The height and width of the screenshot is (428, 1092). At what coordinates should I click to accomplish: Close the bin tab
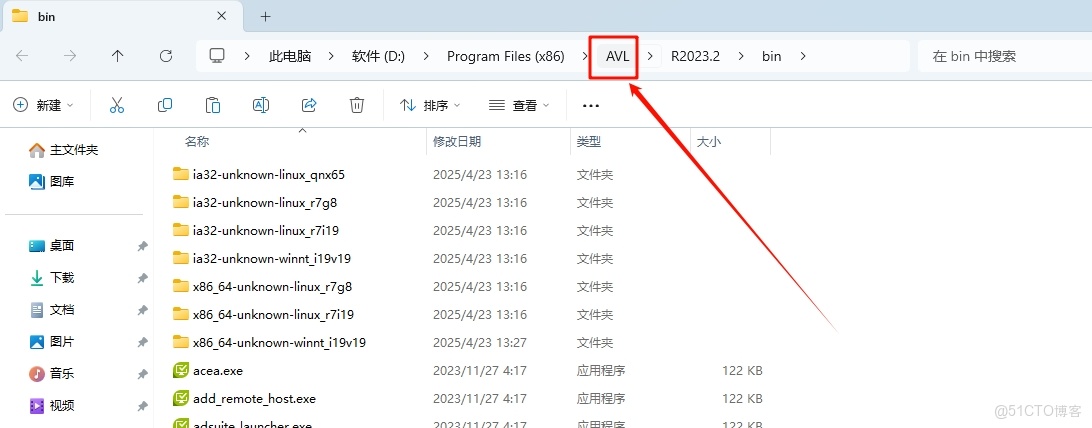point(221,16)
